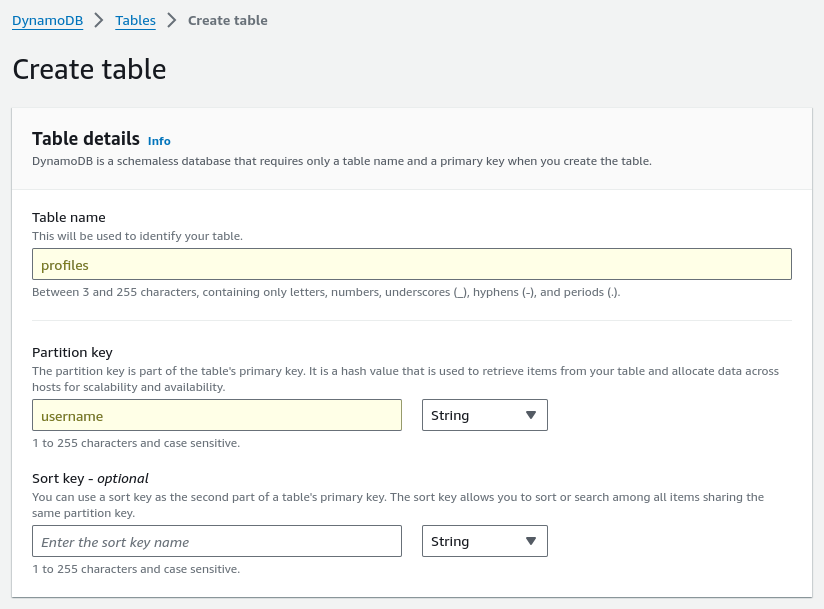The image size is (824, 609).
Task: Click the Partition key label
Action: coord(72,353)
